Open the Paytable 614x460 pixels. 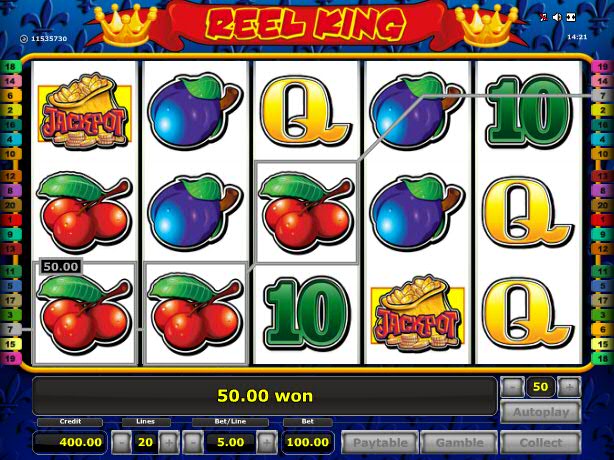point(380,443)
